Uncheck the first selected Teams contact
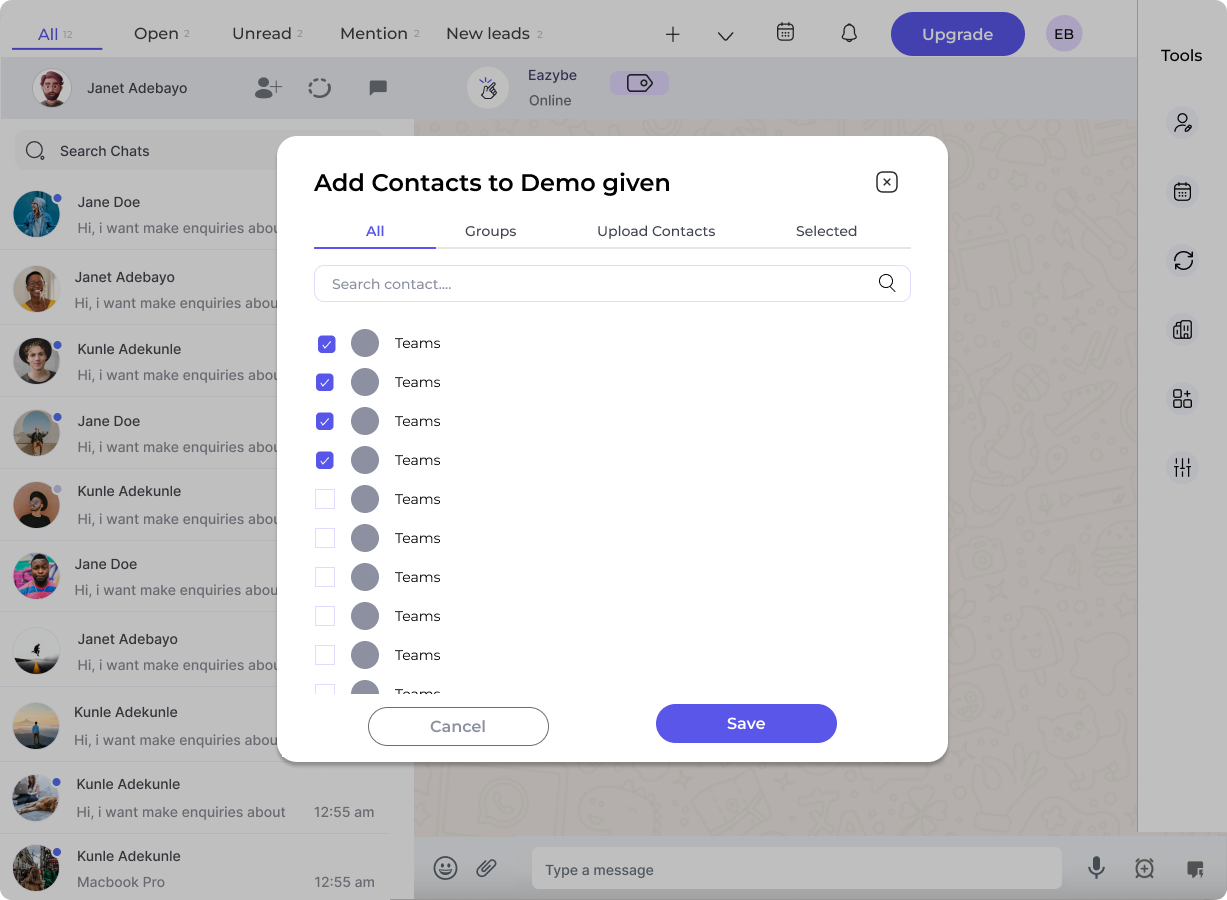Image resolution: width=1227 pixels, height=900 pixels. click(326, 343)
